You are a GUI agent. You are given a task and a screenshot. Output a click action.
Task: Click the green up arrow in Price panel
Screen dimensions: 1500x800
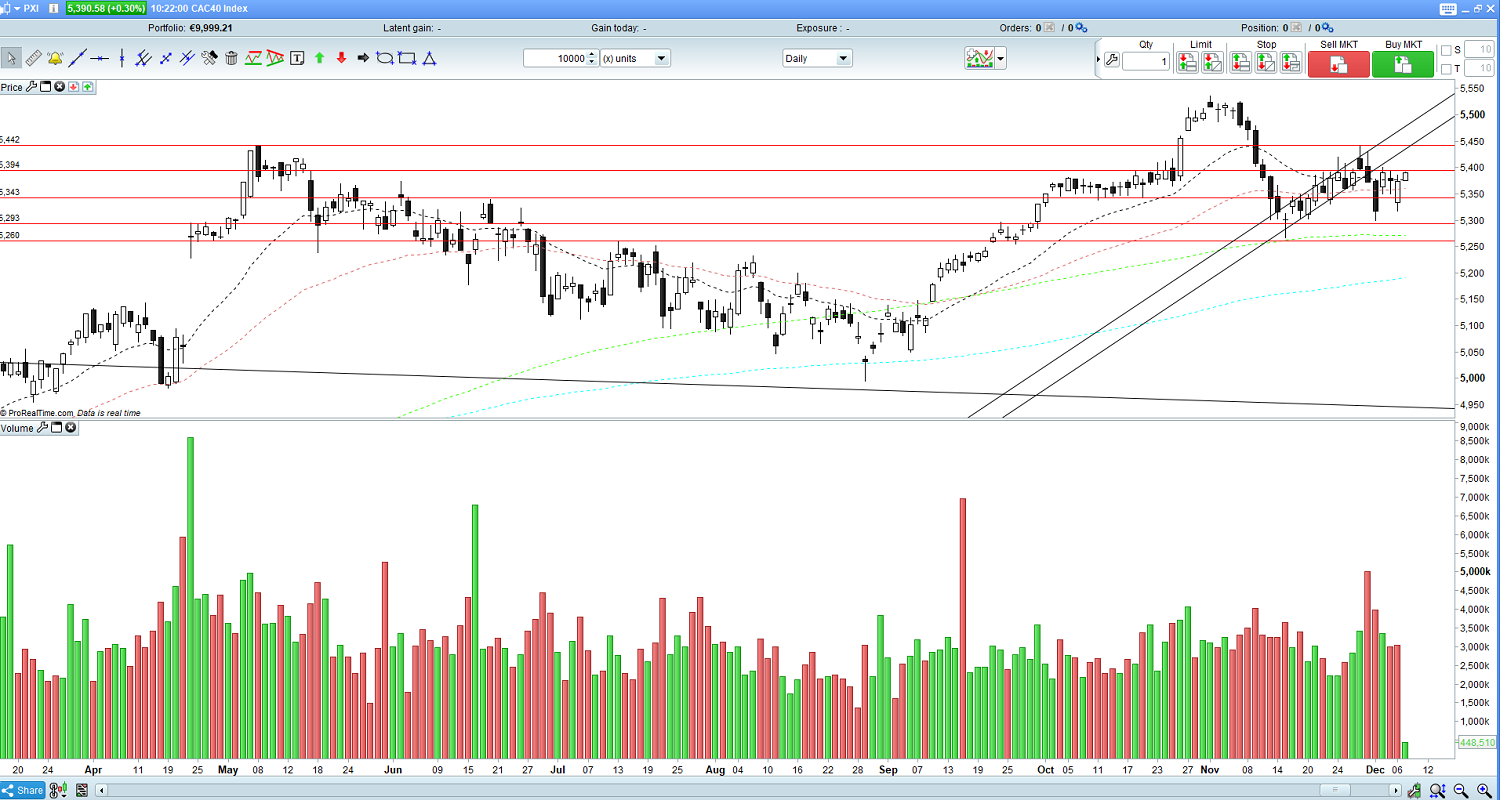point(88,87)
